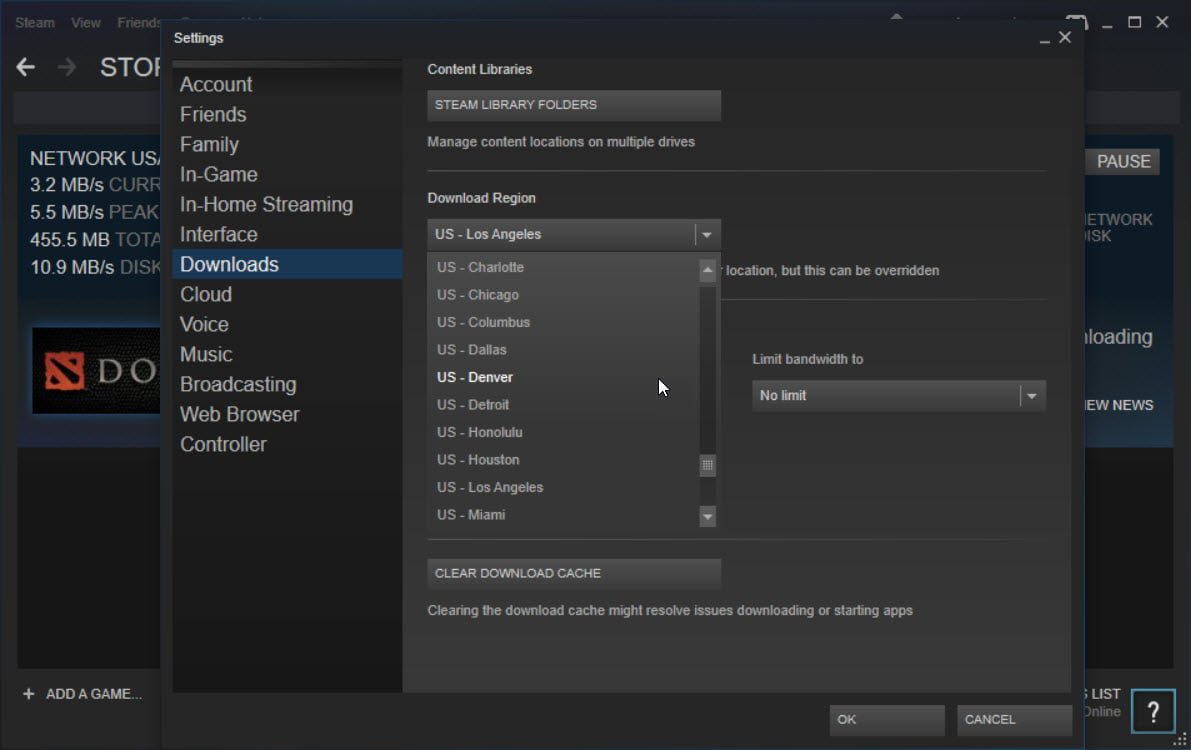Screen dimensions: 1191x750
Task: Open the View menu in main window
Action: pyautogui.click(x=86, y=23)
